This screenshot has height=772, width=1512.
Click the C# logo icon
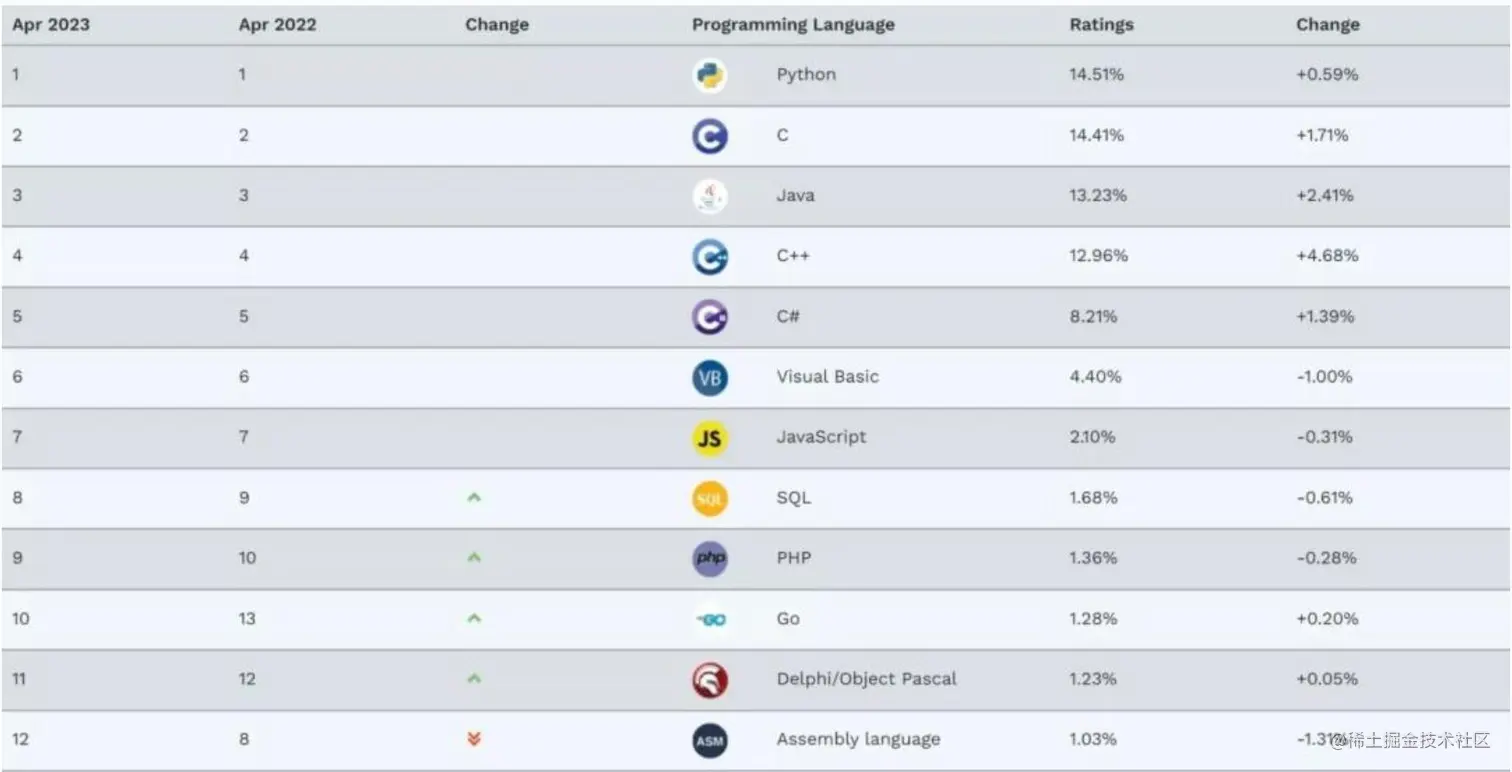pyautogui.click(x=710, y=317)
